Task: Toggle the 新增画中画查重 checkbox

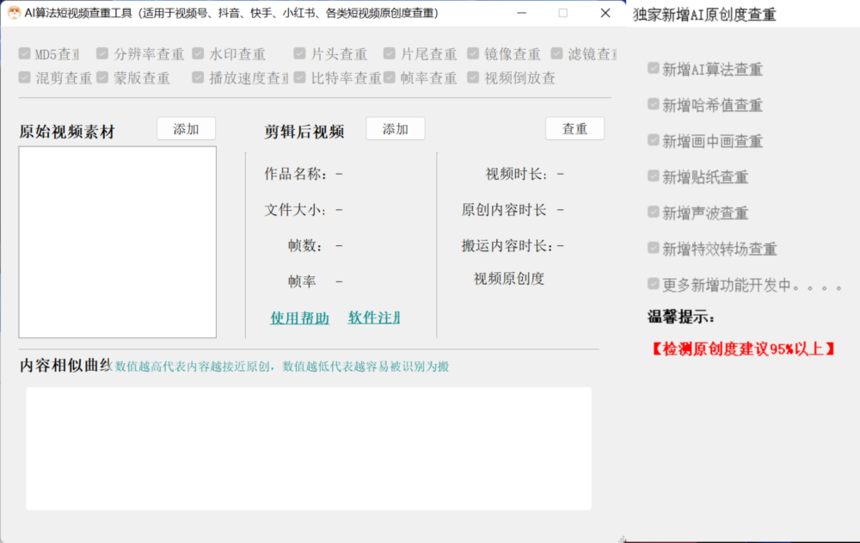Action: click(654, 141)
